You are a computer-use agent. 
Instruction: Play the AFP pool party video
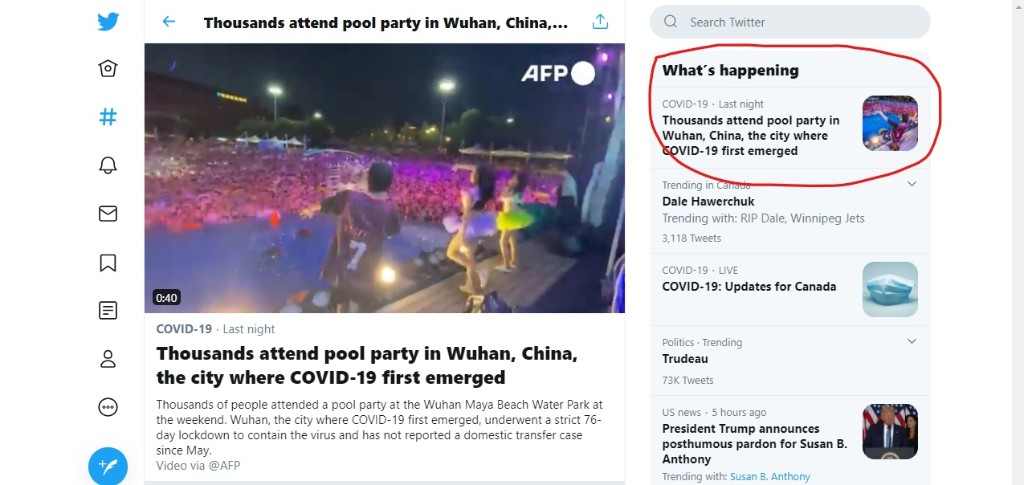click(385, 178)
